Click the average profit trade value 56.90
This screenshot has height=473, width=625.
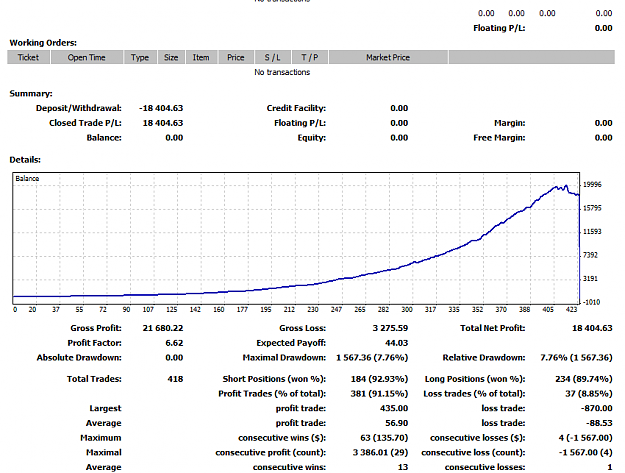click(397, 423)
